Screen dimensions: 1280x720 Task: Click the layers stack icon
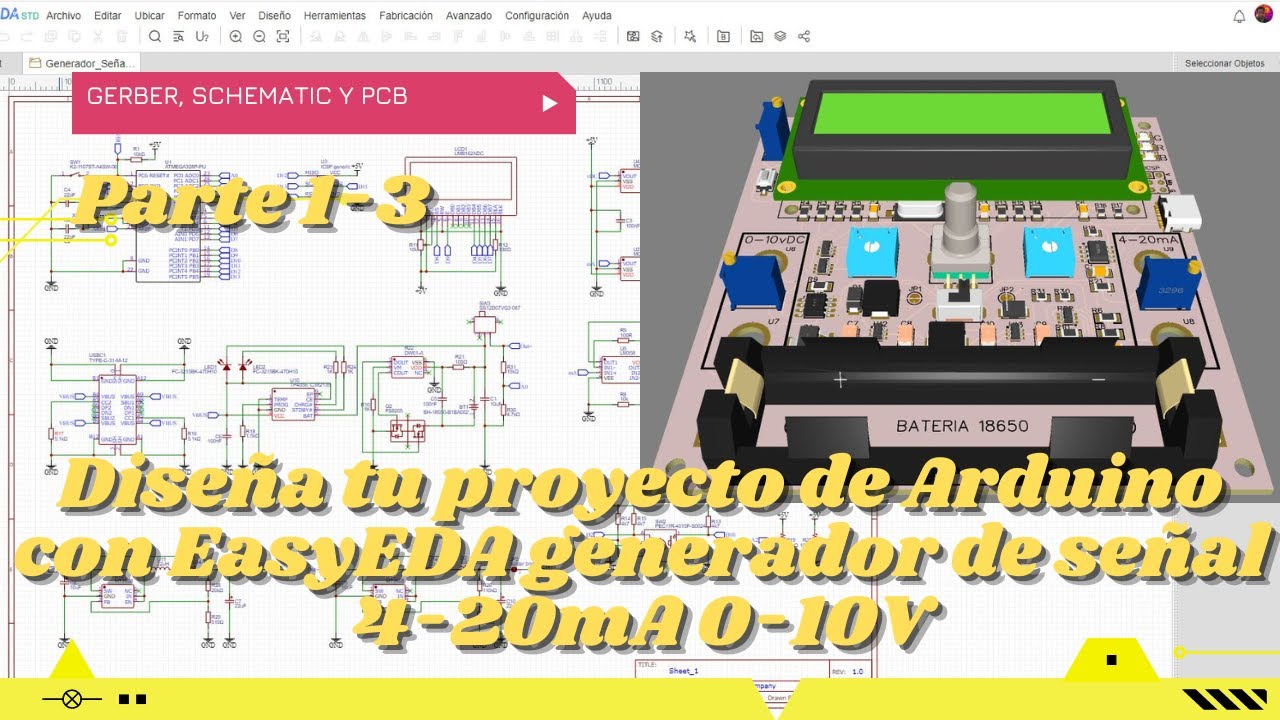(x=780, y=36)
